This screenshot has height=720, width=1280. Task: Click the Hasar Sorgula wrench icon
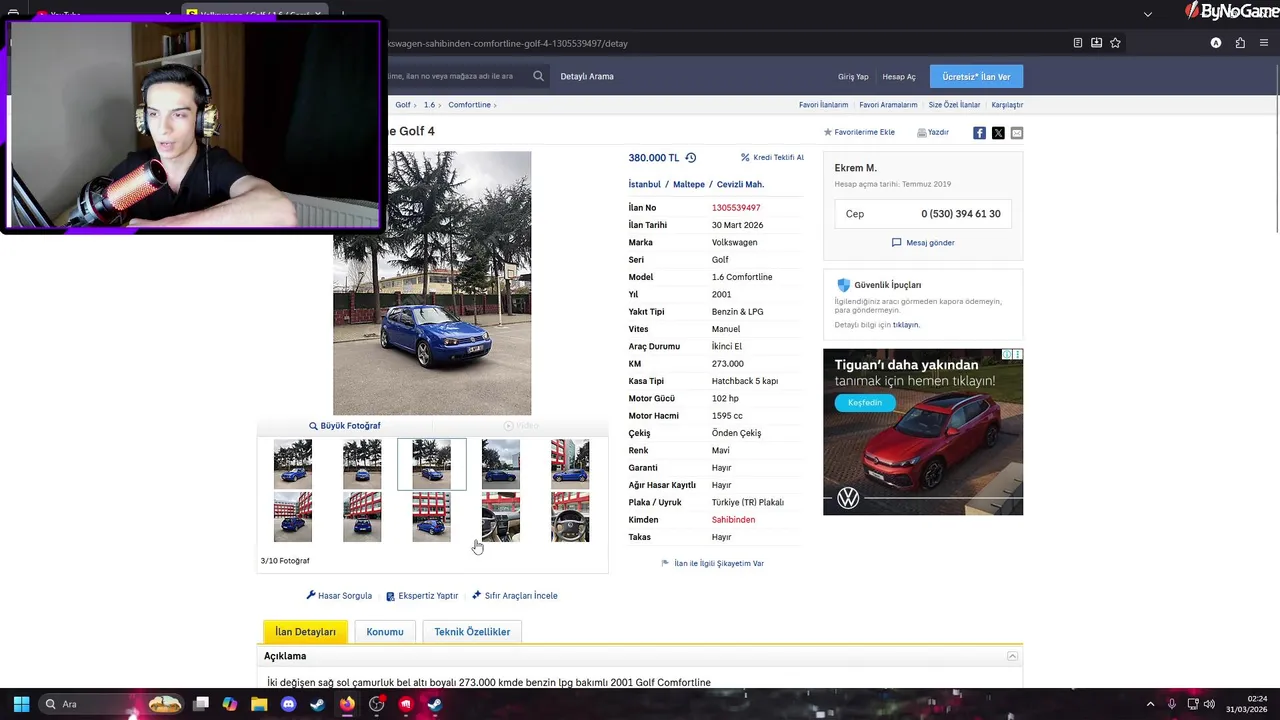click(x=311, y=595)
